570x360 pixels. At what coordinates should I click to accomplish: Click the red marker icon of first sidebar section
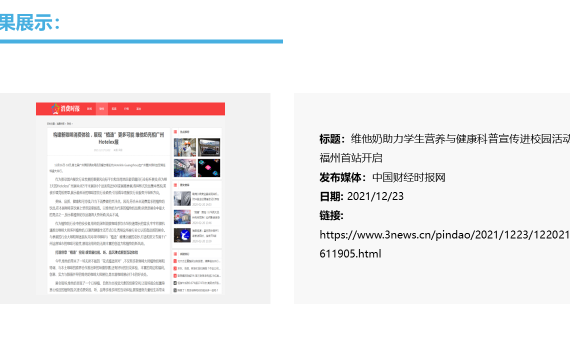tap(176, 132)
